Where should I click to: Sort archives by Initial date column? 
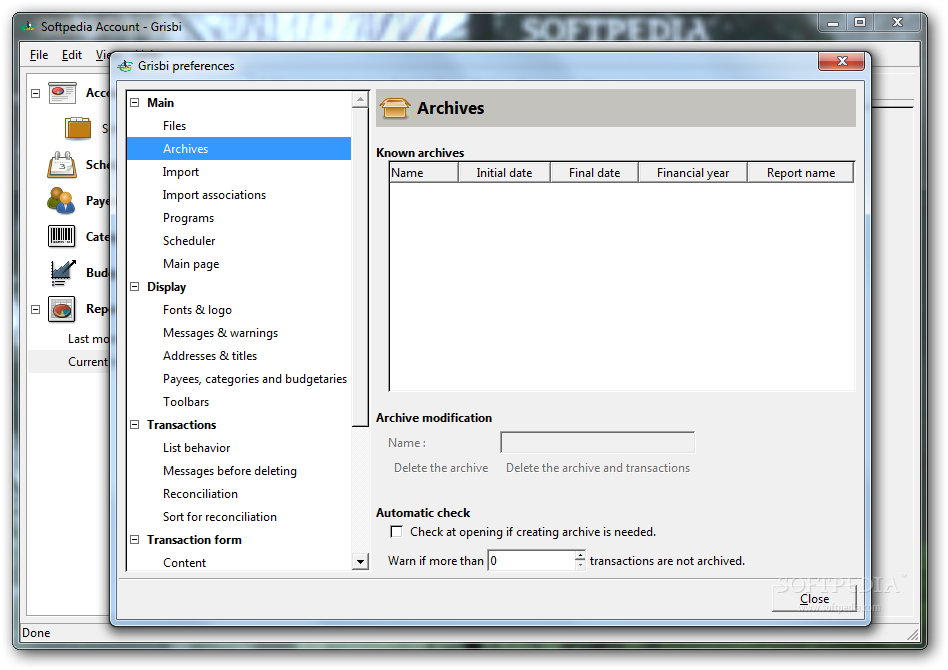[504, 172]
